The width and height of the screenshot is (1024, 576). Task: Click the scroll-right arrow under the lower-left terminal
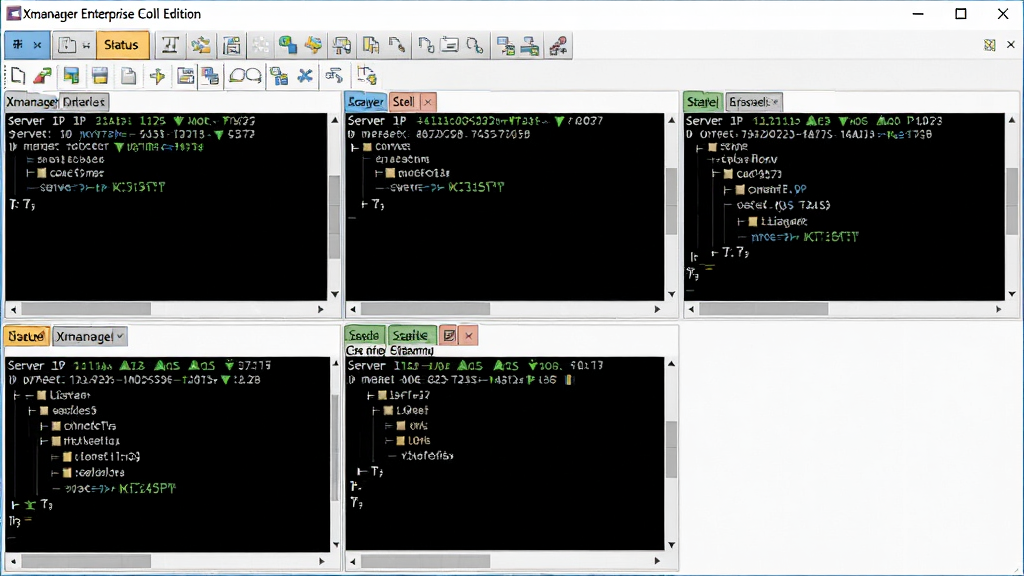[x=321, y=561]
